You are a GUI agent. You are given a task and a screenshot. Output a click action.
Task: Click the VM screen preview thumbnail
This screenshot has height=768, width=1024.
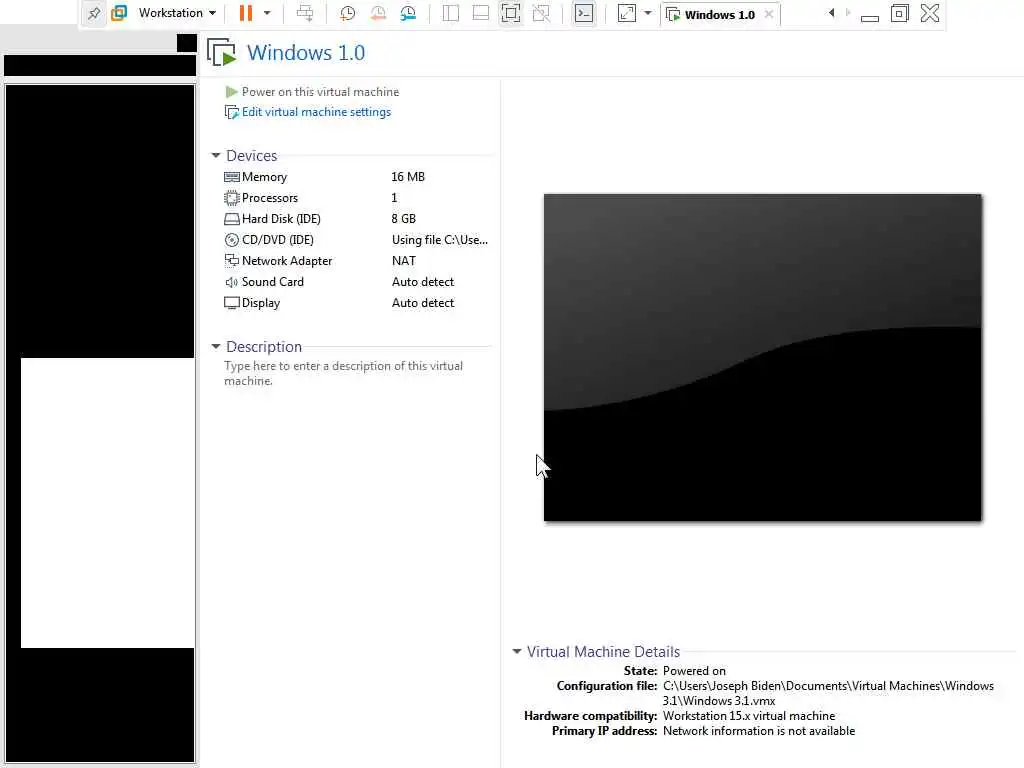coord(762,357)
